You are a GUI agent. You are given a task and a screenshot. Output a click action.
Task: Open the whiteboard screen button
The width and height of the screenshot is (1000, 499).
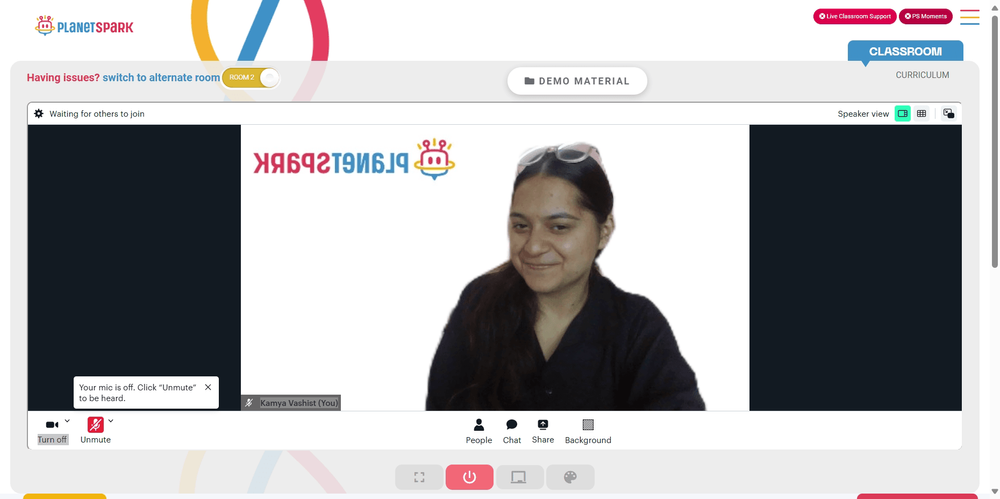pos(520,477)
